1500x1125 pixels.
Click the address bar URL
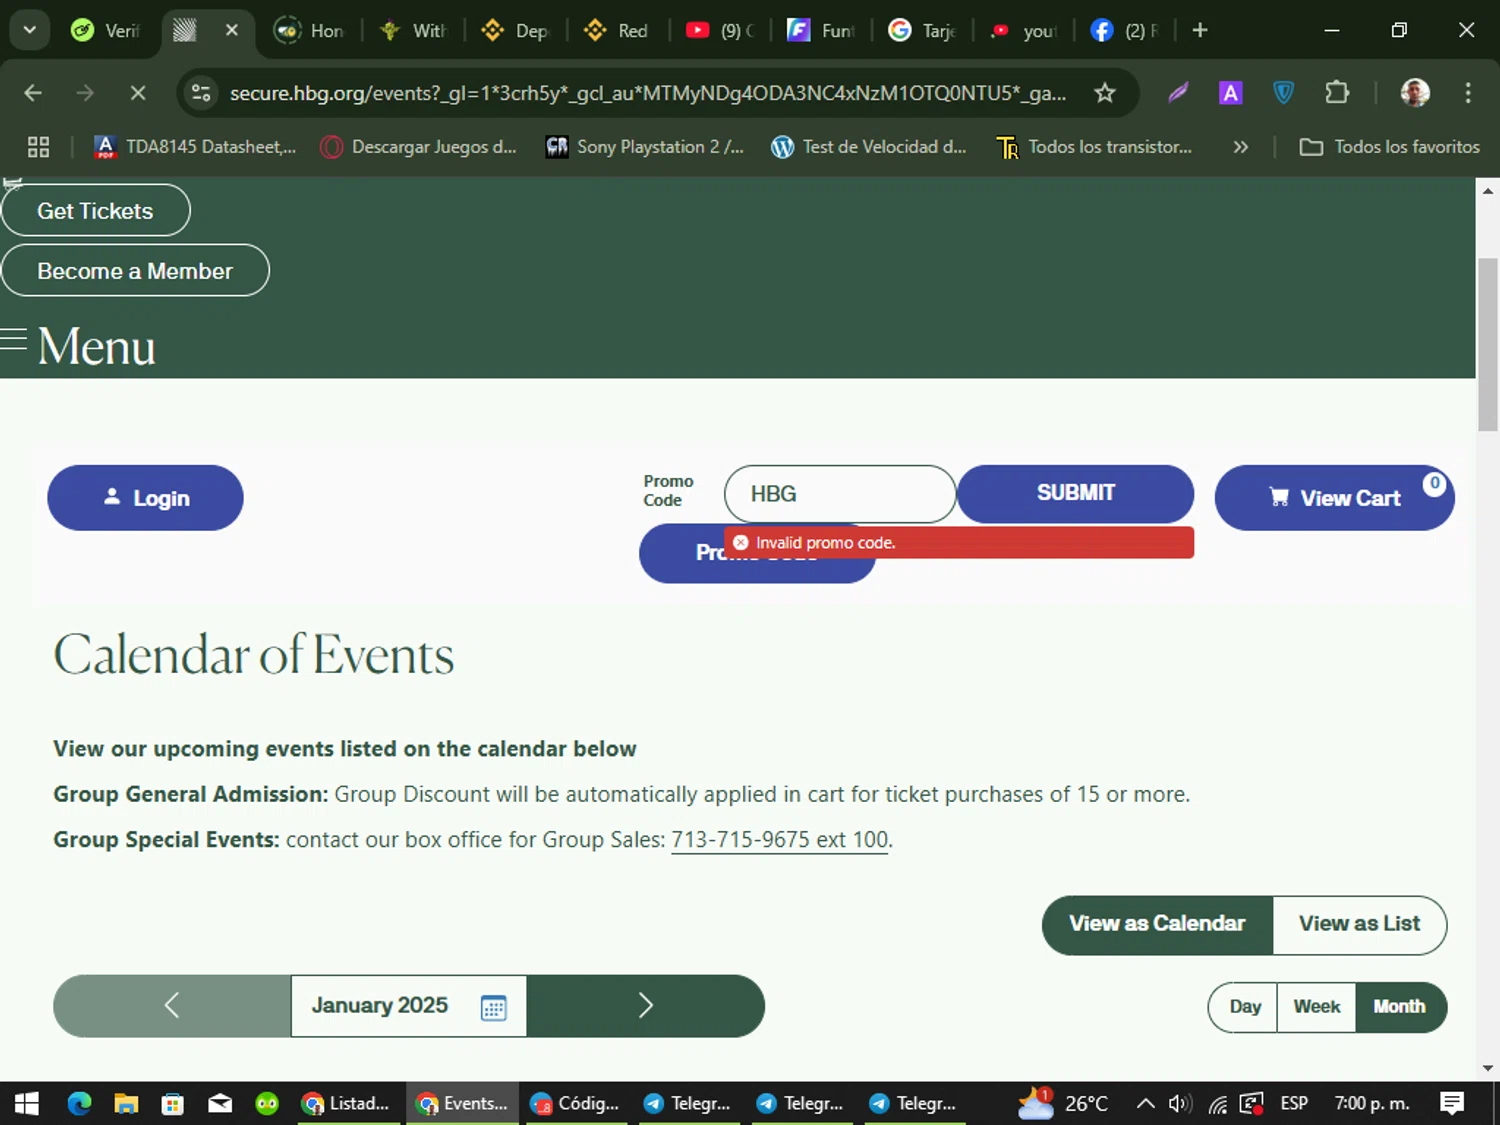click(647, 93)
